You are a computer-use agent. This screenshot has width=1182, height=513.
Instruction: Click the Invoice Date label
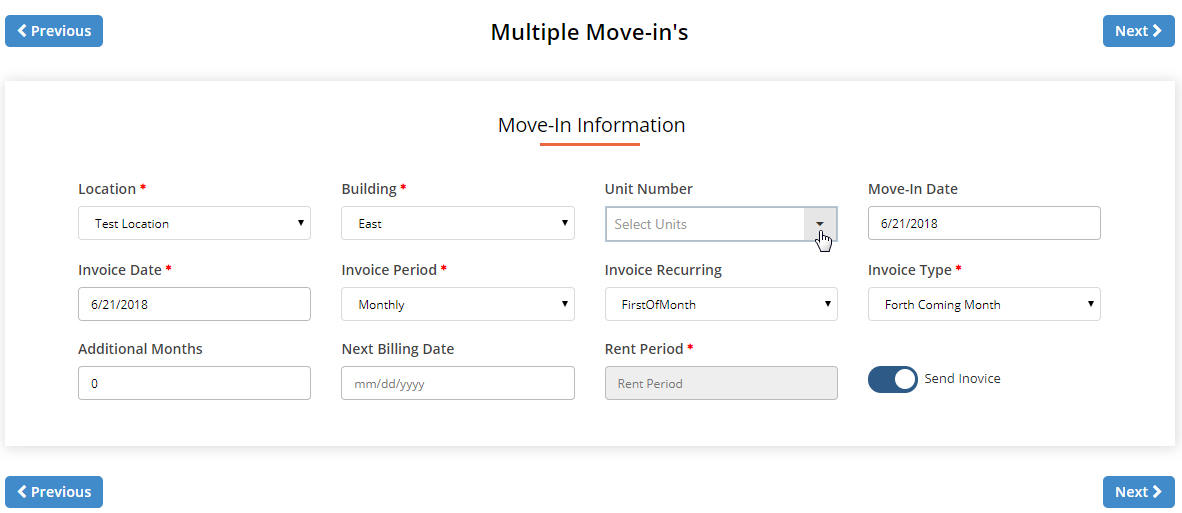121,270
